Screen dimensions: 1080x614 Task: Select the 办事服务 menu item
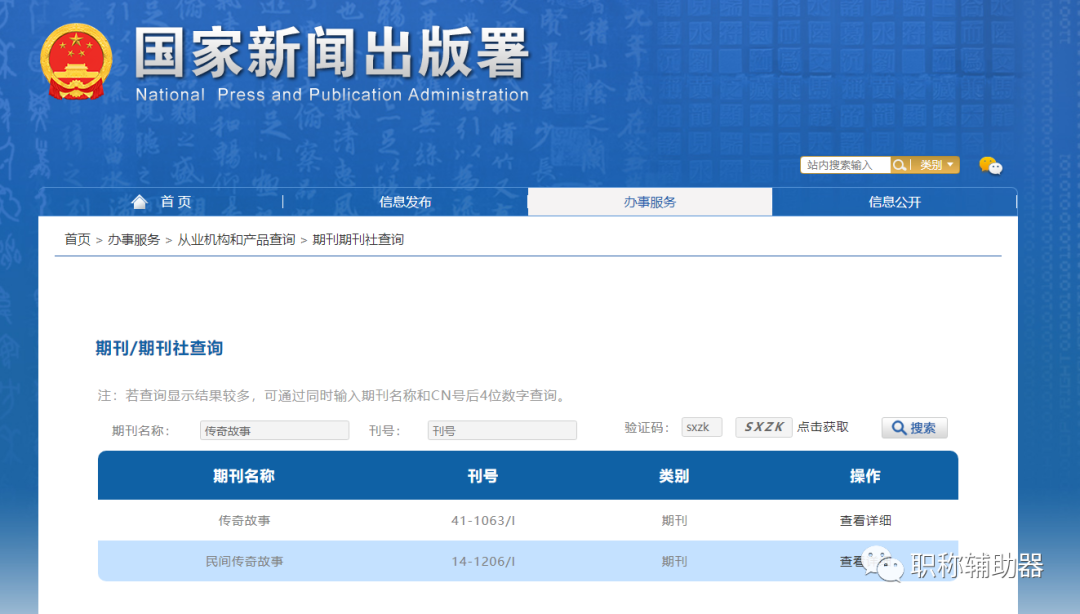(650, 201)
